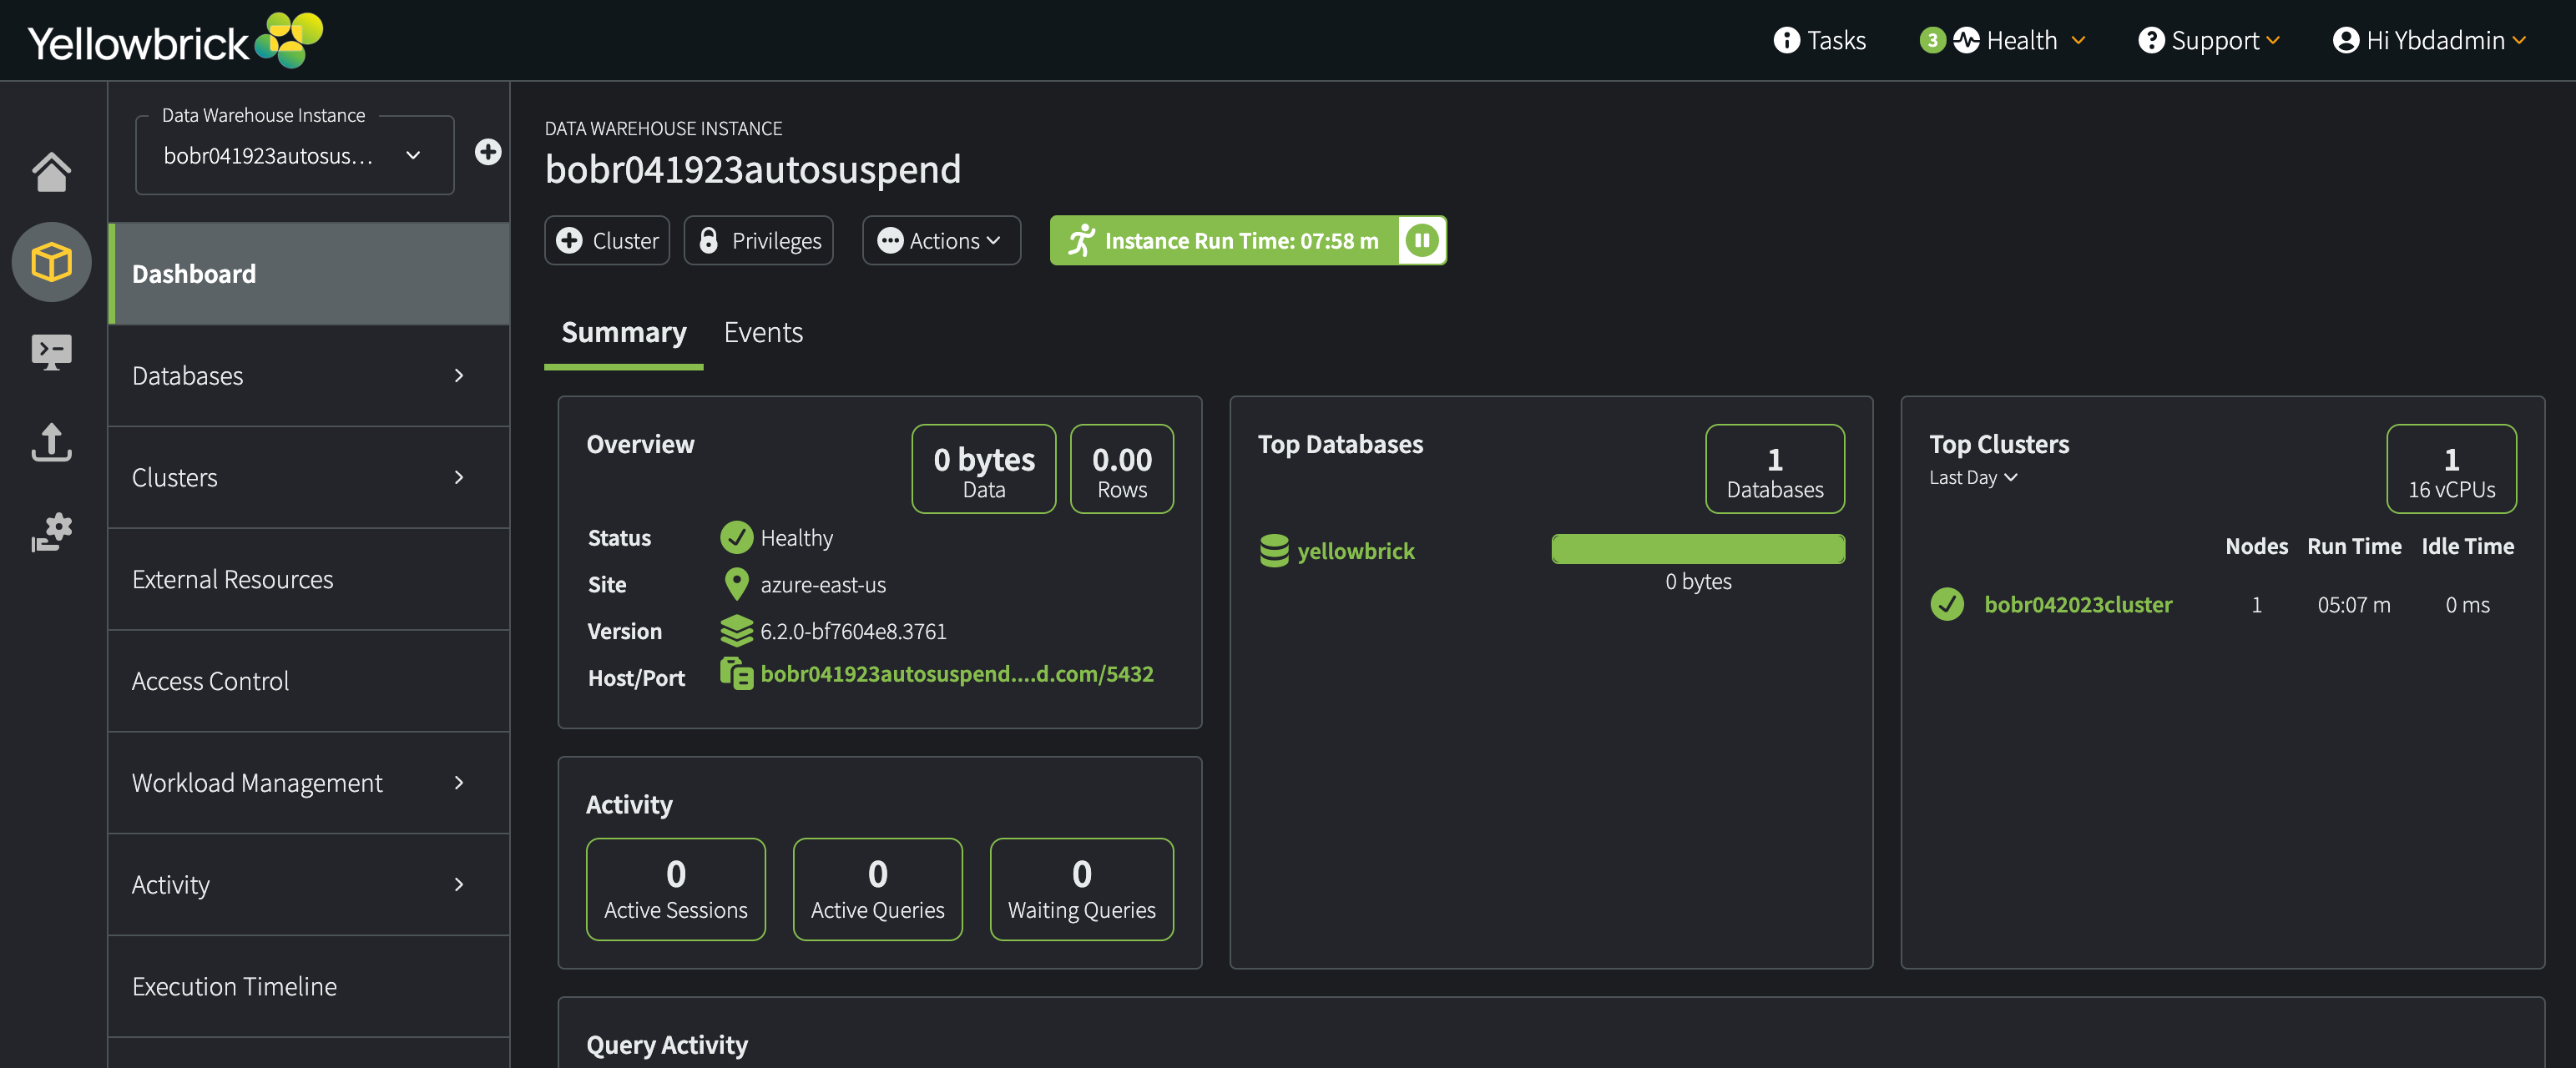
Task: Click the 05:07 m run time value
Action: pyautogui.click(x=2354, y=604)
